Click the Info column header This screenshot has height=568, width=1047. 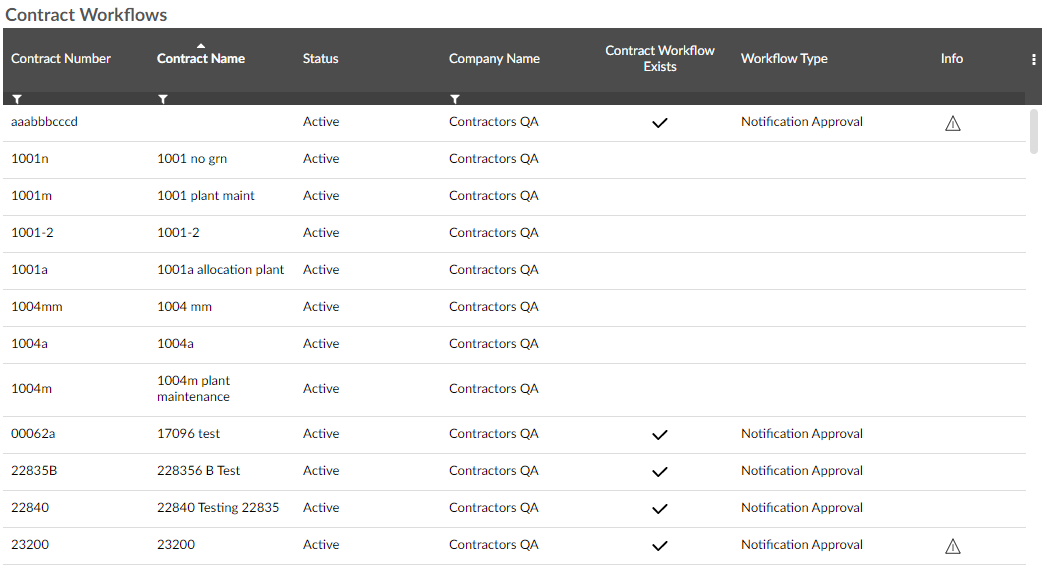(x=952, y=59)
